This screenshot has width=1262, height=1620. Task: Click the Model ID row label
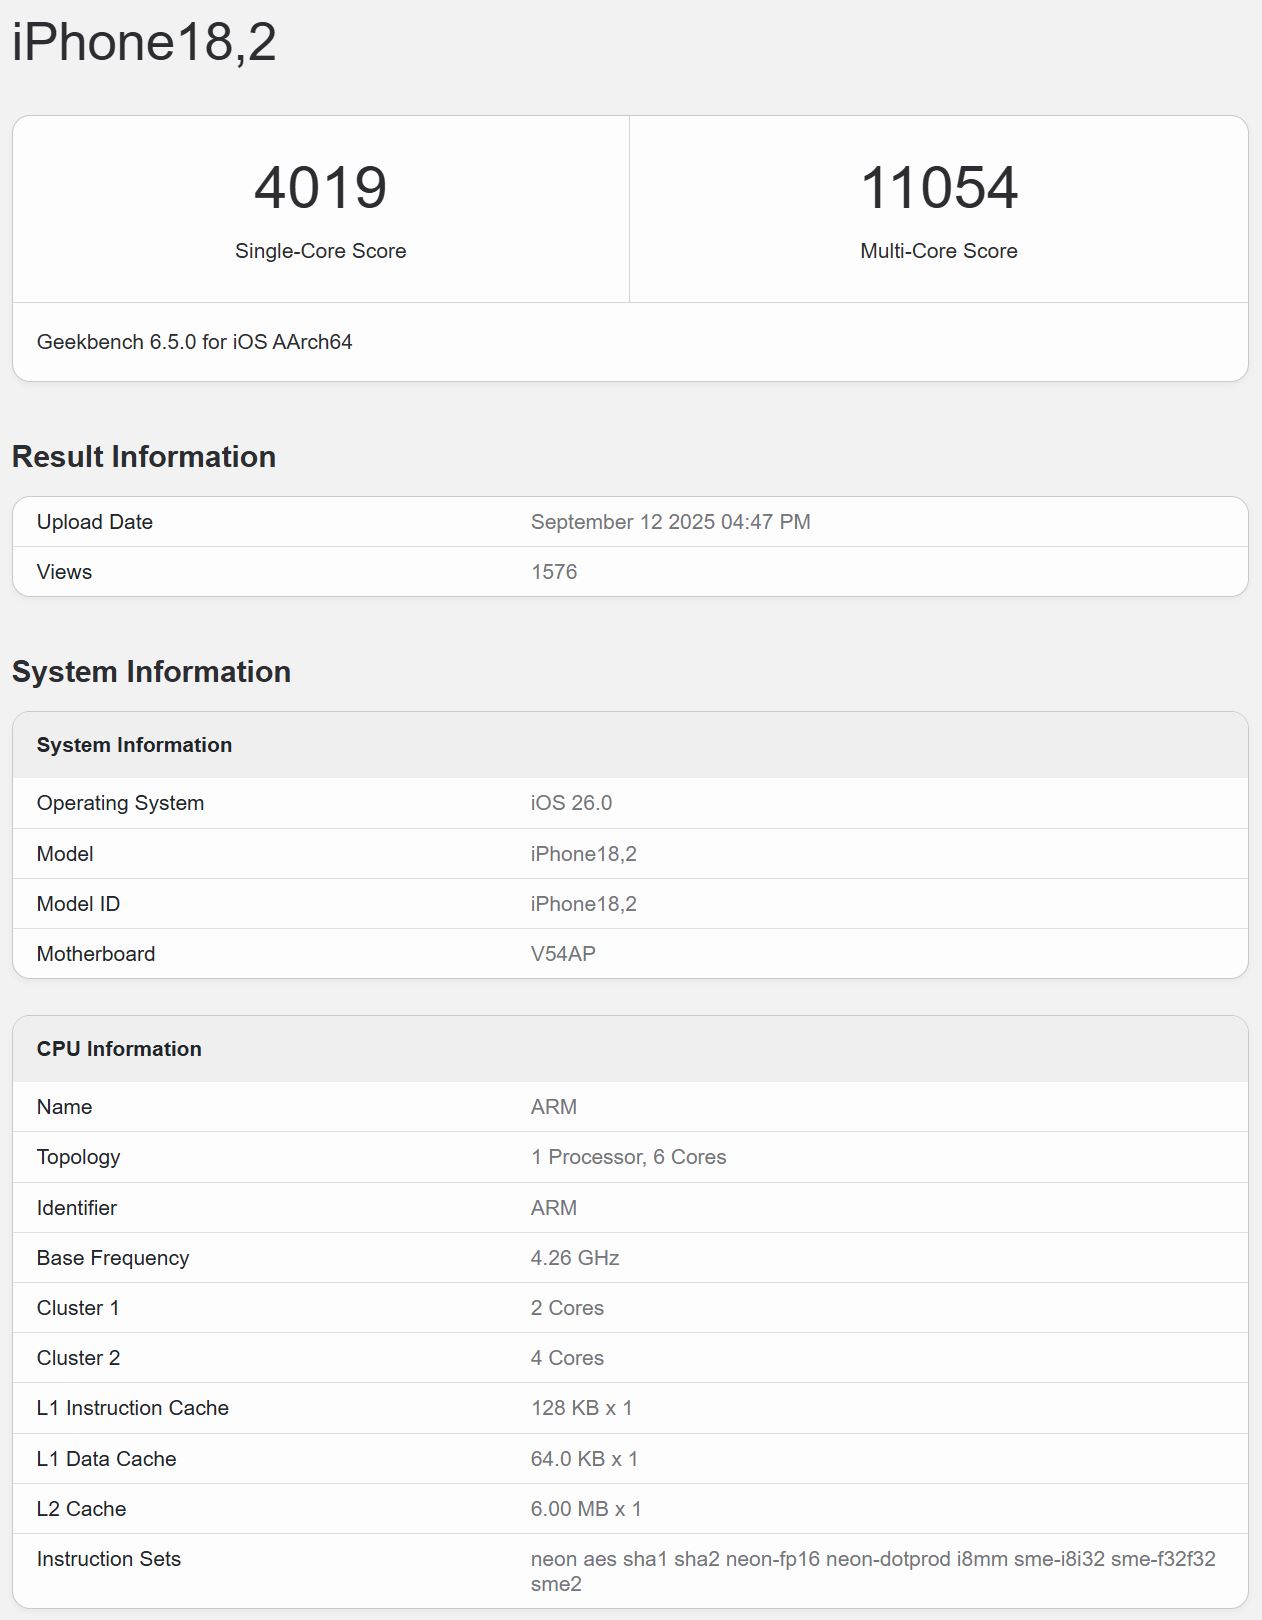coord(78,904)
